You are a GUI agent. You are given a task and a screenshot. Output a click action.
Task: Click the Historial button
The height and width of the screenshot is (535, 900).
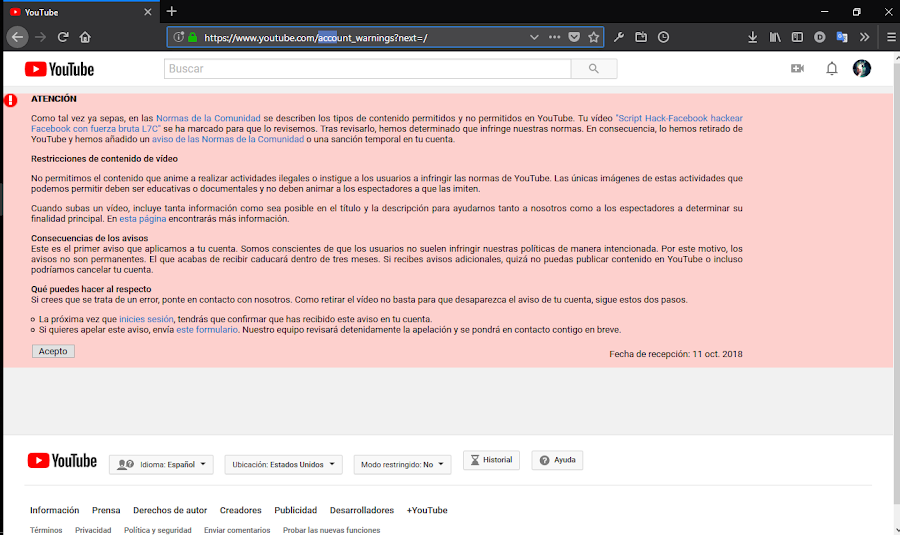point(491,460)
